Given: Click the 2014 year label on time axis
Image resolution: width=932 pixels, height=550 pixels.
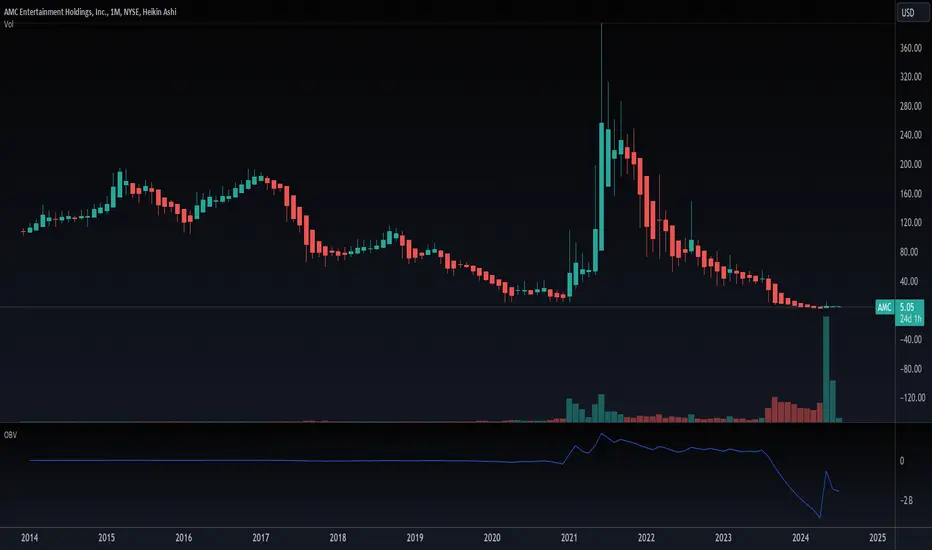Looking at the screenshot, I should click(29, 538).
